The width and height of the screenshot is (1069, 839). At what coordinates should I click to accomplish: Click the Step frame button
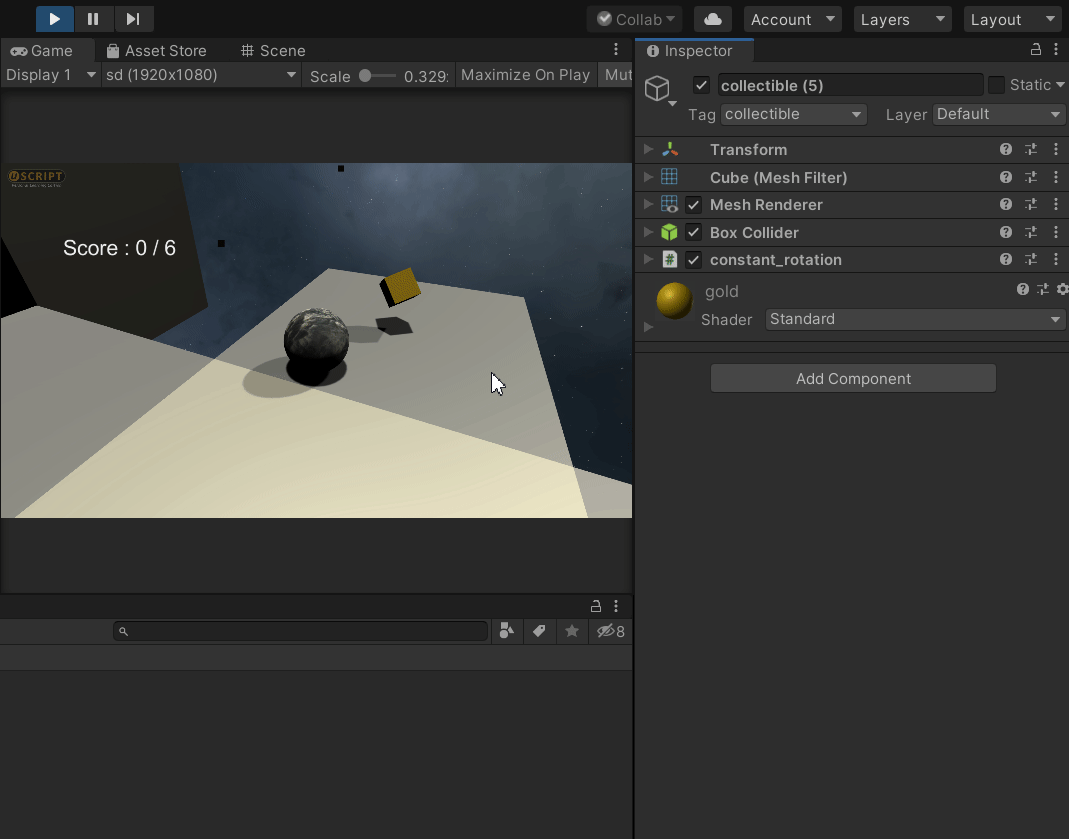pos(132,19)
